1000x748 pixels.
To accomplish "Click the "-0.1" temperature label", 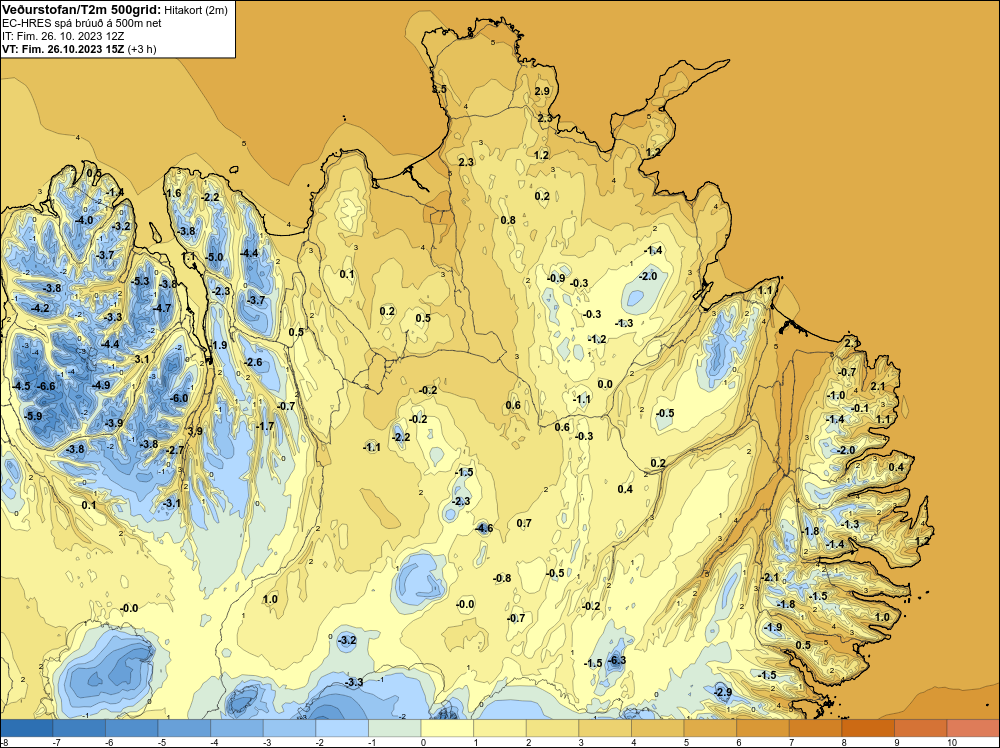I will coord(860,408).
